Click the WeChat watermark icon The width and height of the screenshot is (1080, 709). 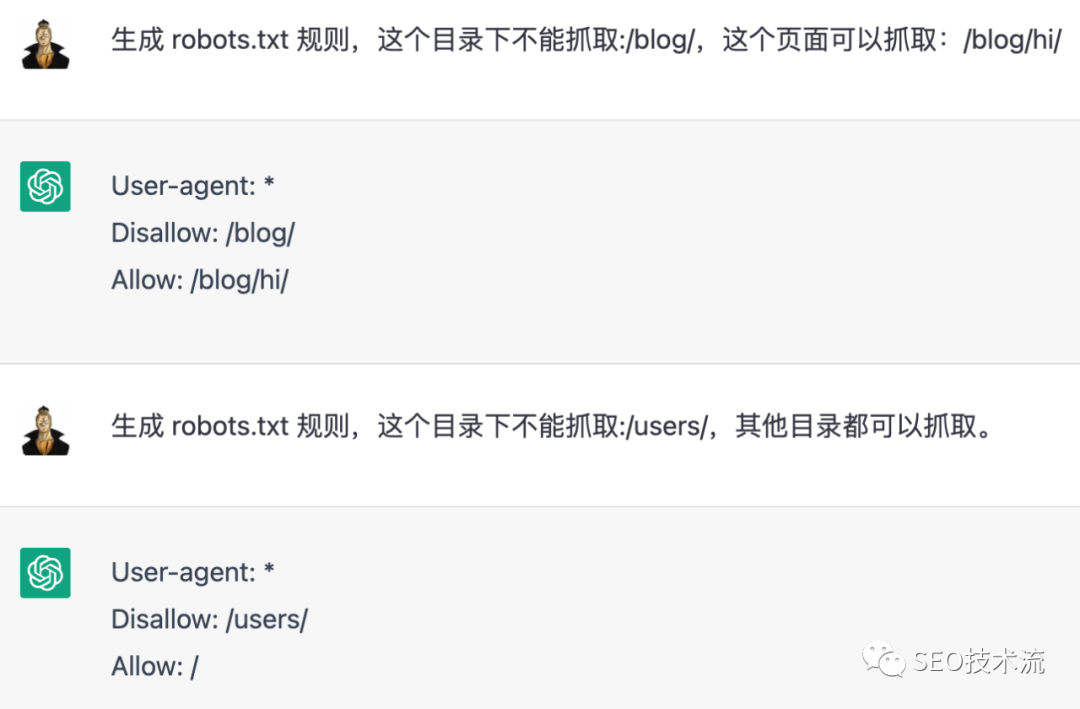[886, 659]
